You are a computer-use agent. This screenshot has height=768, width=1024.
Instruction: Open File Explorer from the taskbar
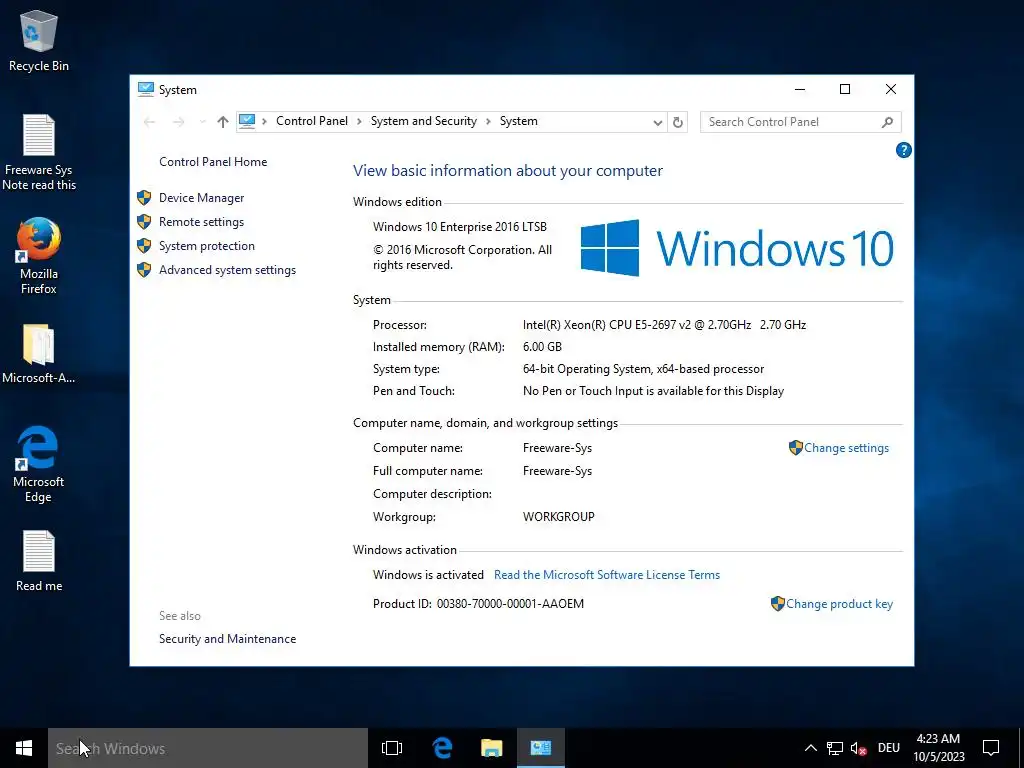(x=491, y=748)
